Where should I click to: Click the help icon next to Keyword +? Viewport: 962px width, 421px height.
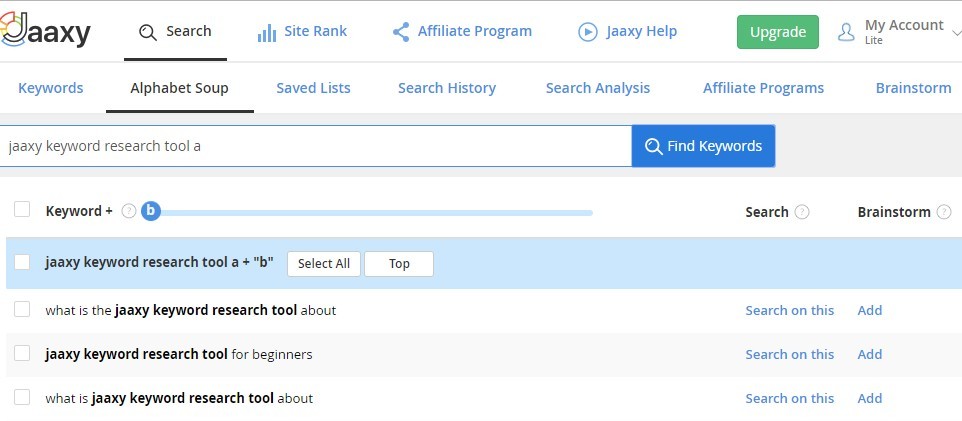[x=128, y=211]
